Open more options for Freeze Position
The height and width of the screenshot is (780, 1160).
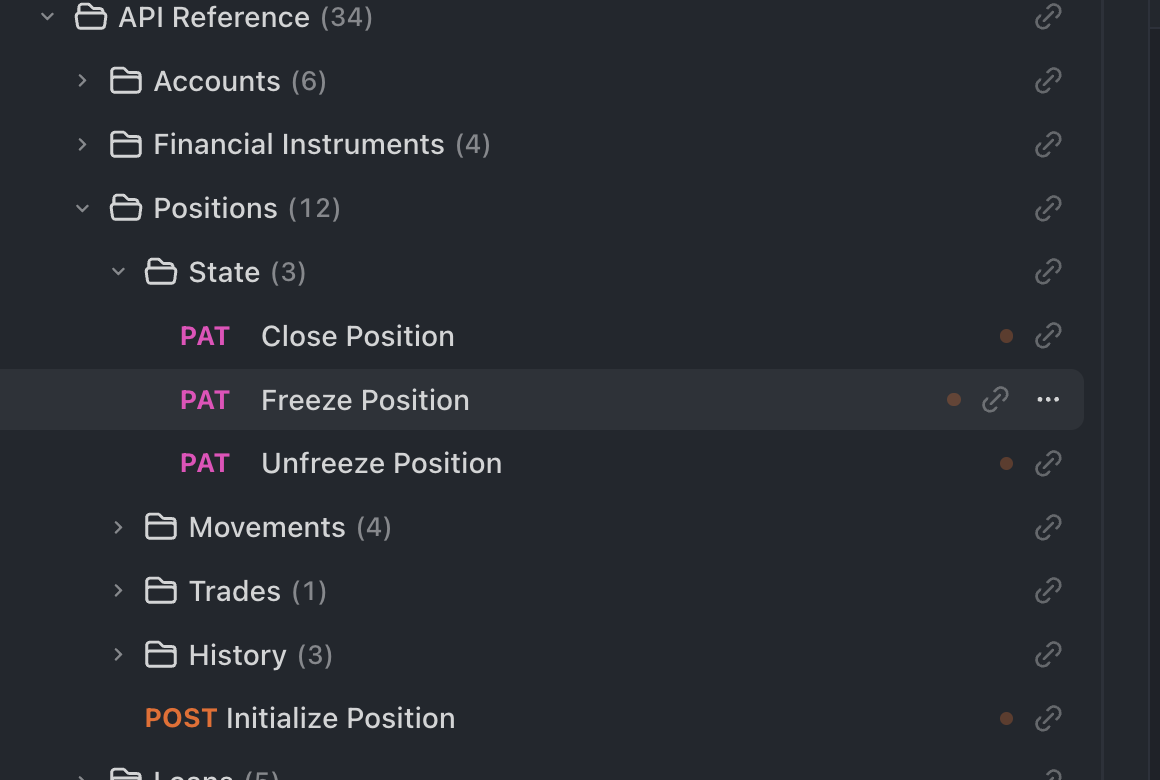click(1047, 400)
